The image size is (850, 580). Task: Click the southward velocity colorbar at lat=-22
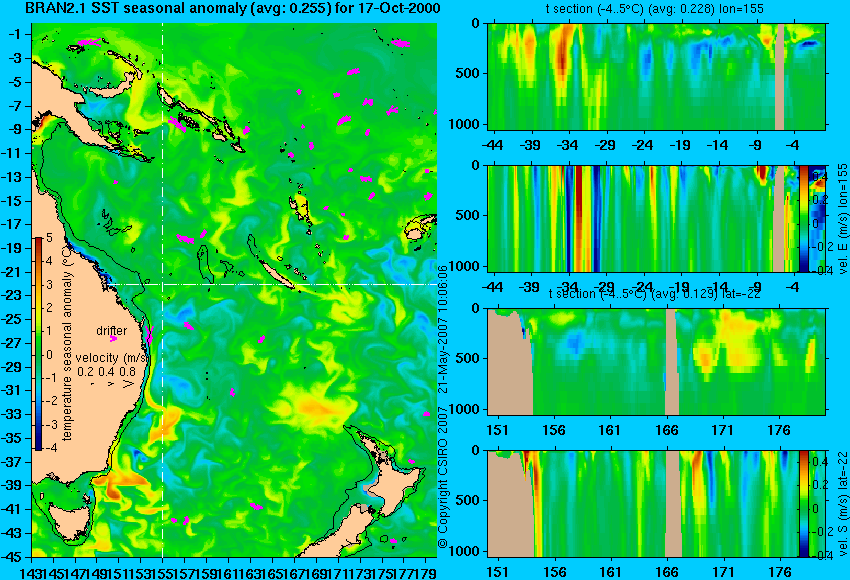(x=803, y=504)
